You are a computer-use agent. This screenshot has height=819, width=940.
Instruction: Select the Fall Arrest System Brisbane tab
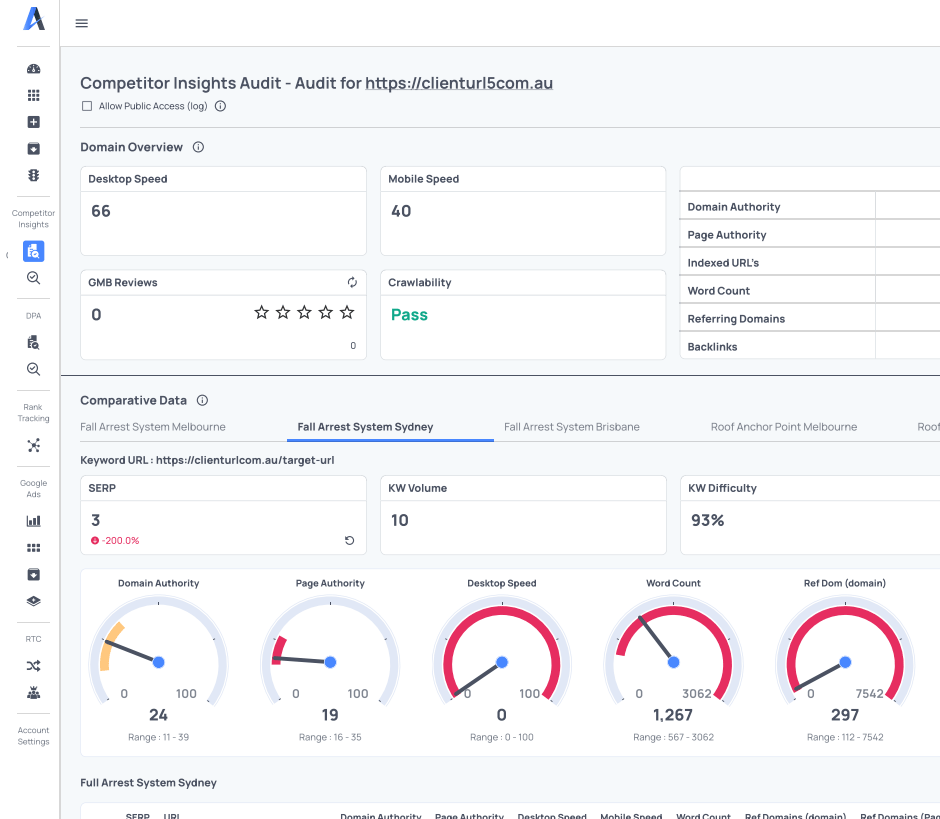pyautogui.click(x=571, y=427)
